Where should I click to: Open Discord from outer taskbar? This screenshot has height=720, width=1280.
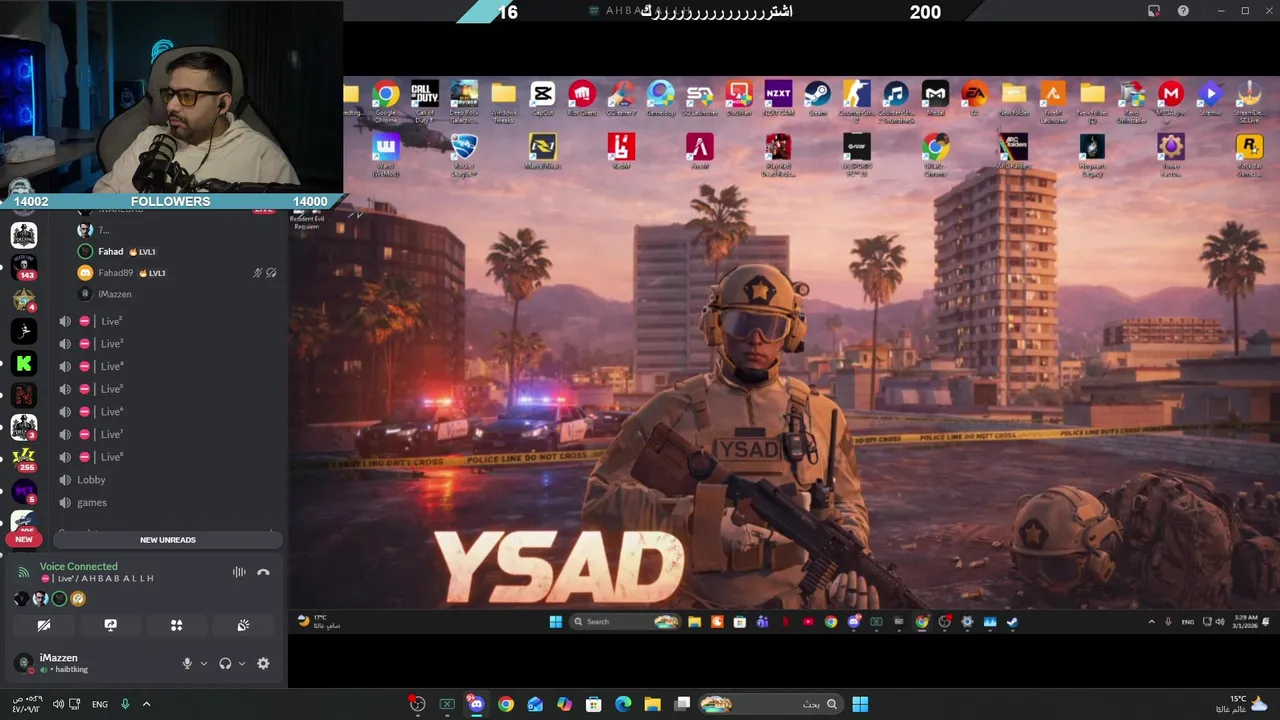pyautogui.click(x=476, y=704)
